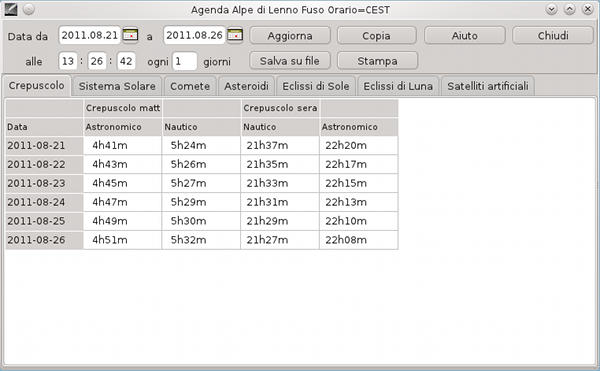Click cell 22h10m
600x371 pixels.
(x=359, y=221)
